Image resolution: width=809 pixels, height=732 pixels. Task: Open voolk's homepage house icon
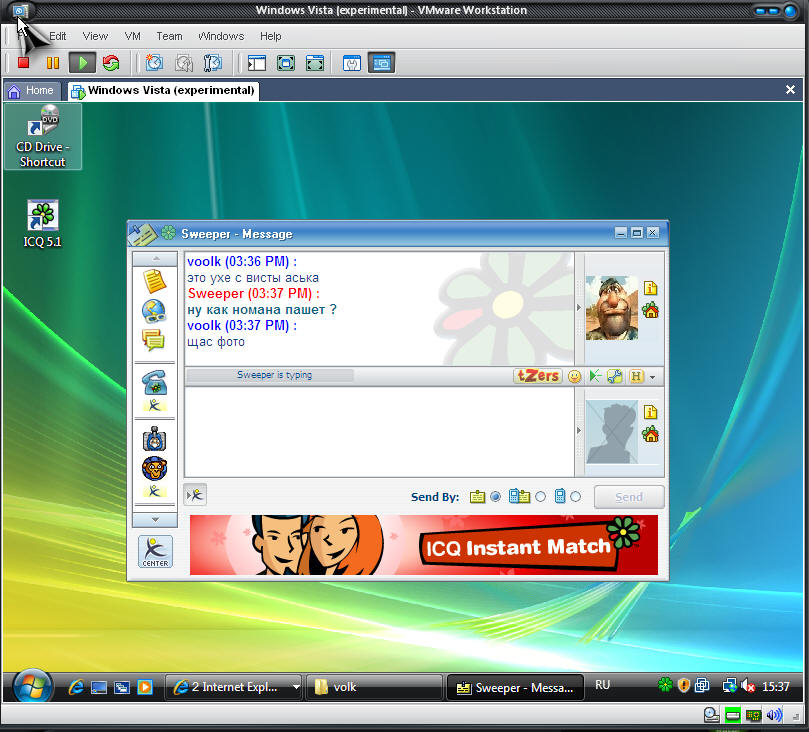tap(651, 311)
